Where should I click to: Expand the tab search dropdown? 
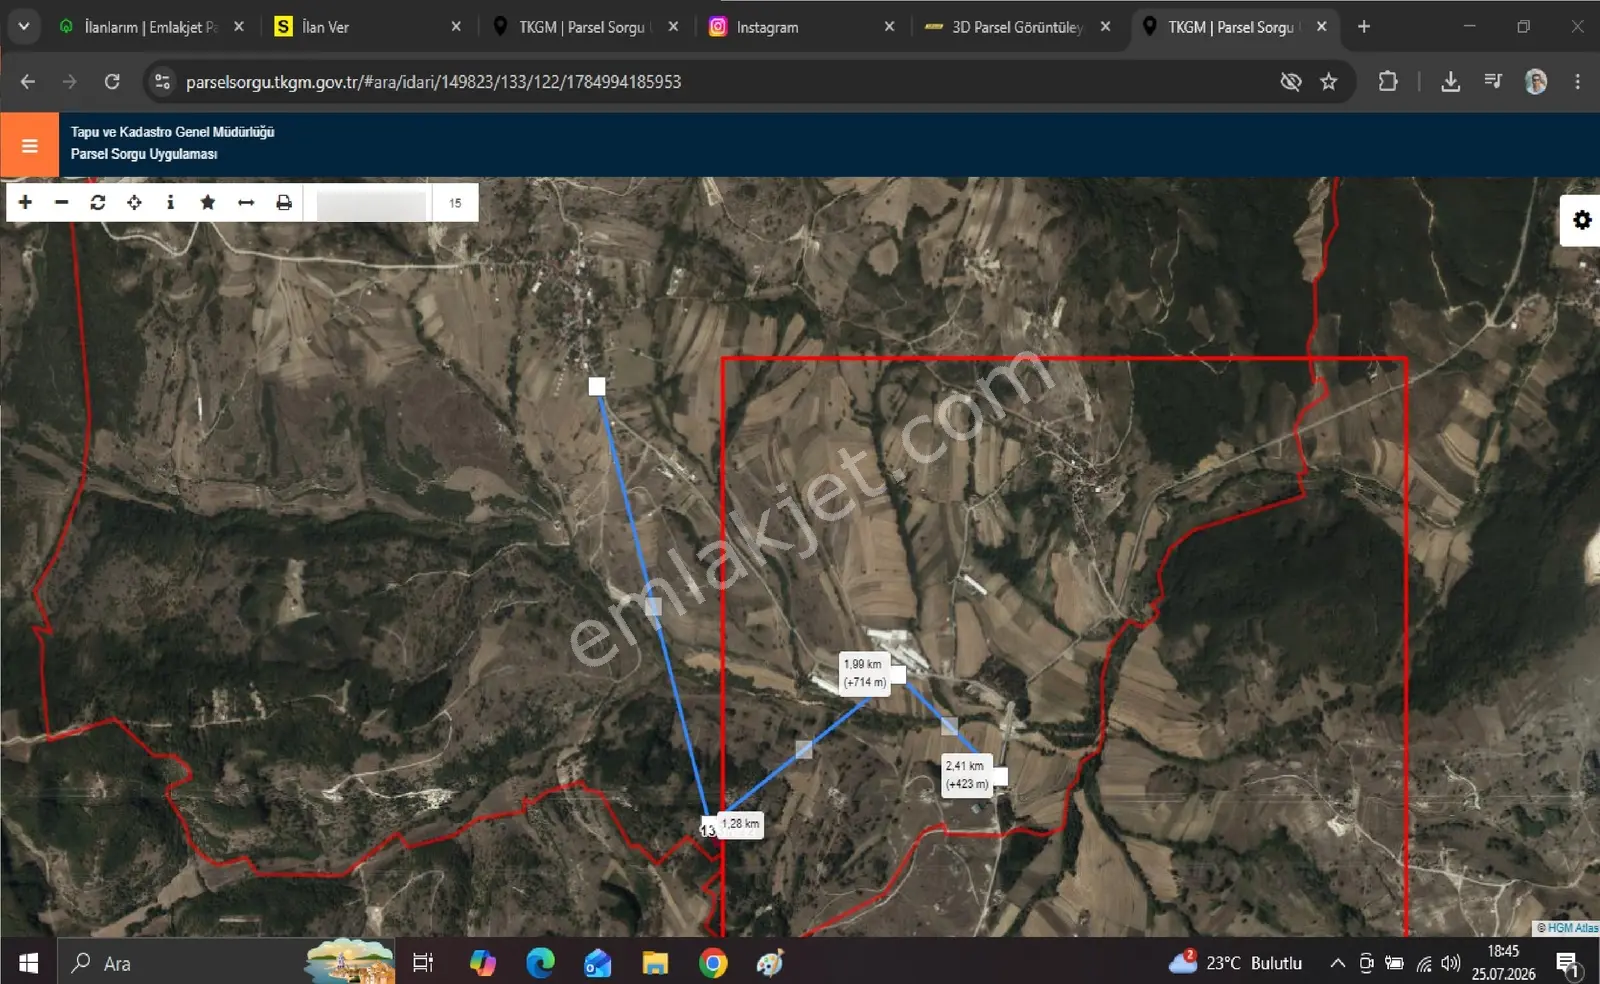tap(23, 27)
